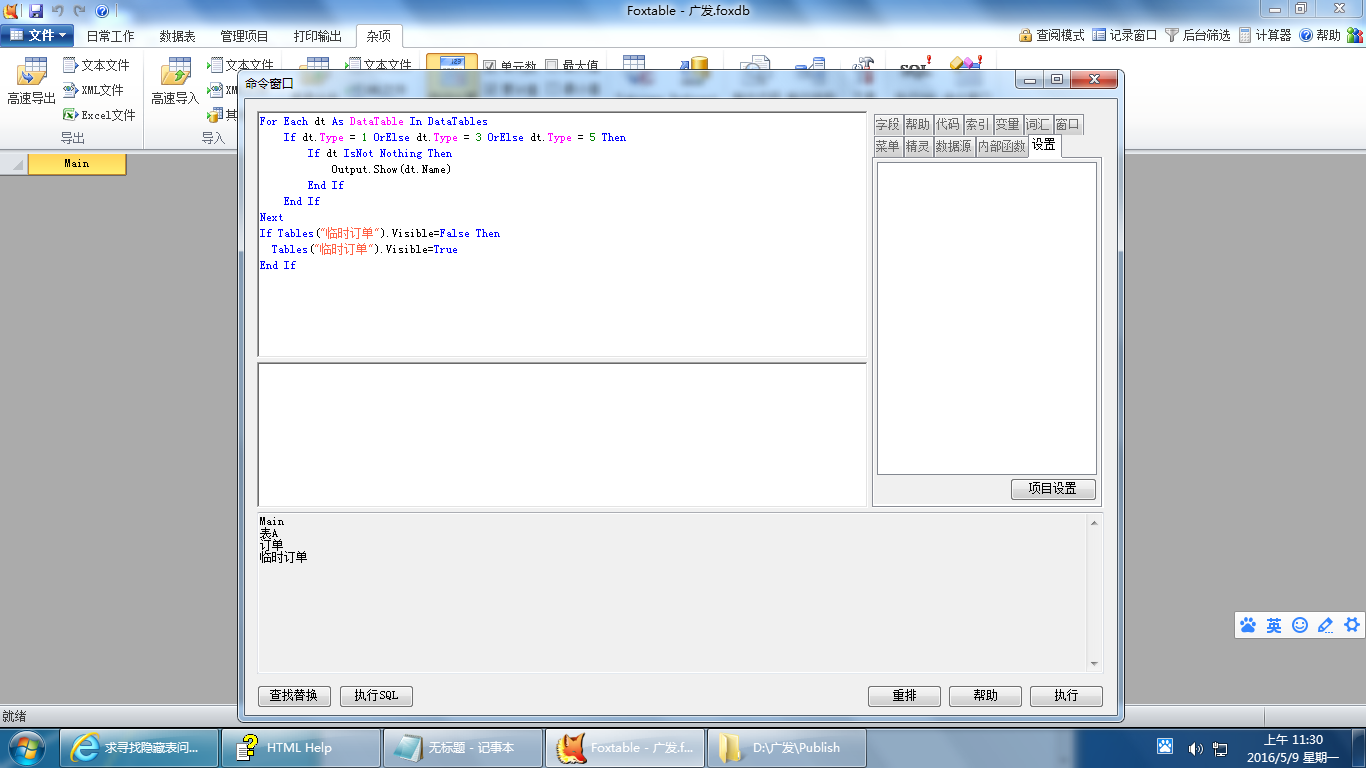Click in the code editor area
Viewport: 1366px width, 768px height.
coord(562,234)
